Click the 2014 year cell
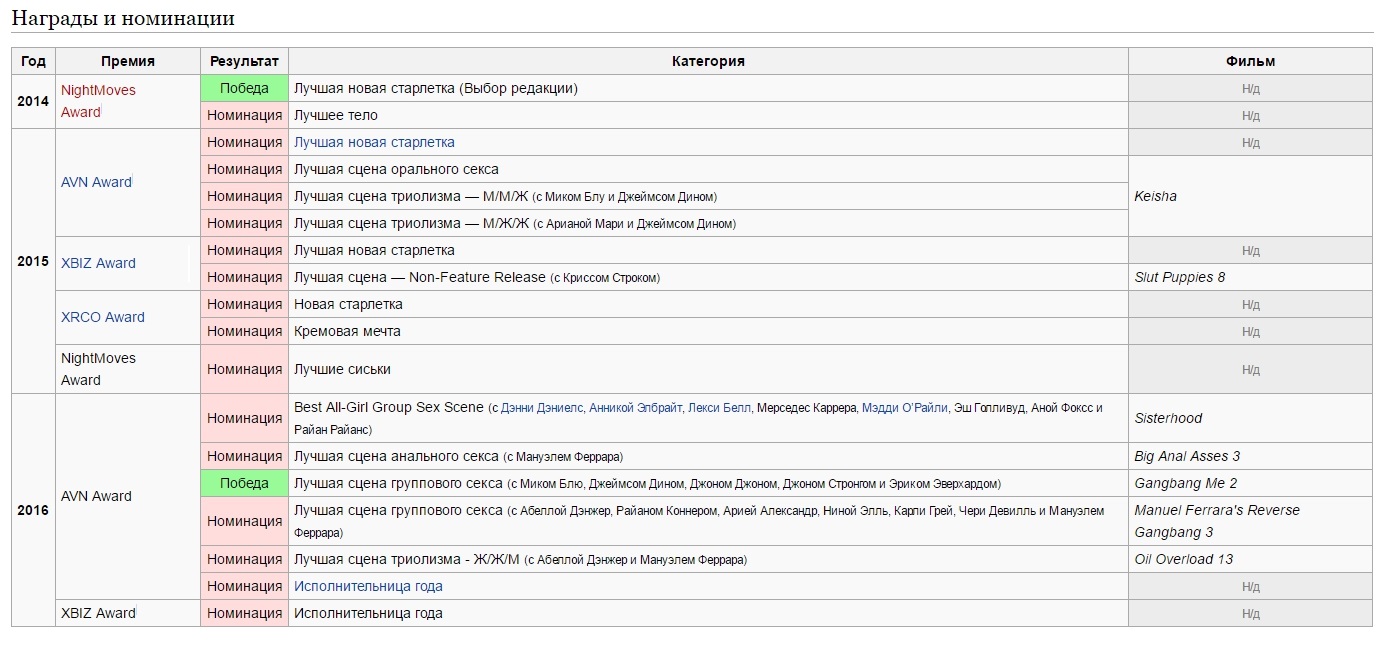This screenshot has width=1385, height=648. coord(33,101)
